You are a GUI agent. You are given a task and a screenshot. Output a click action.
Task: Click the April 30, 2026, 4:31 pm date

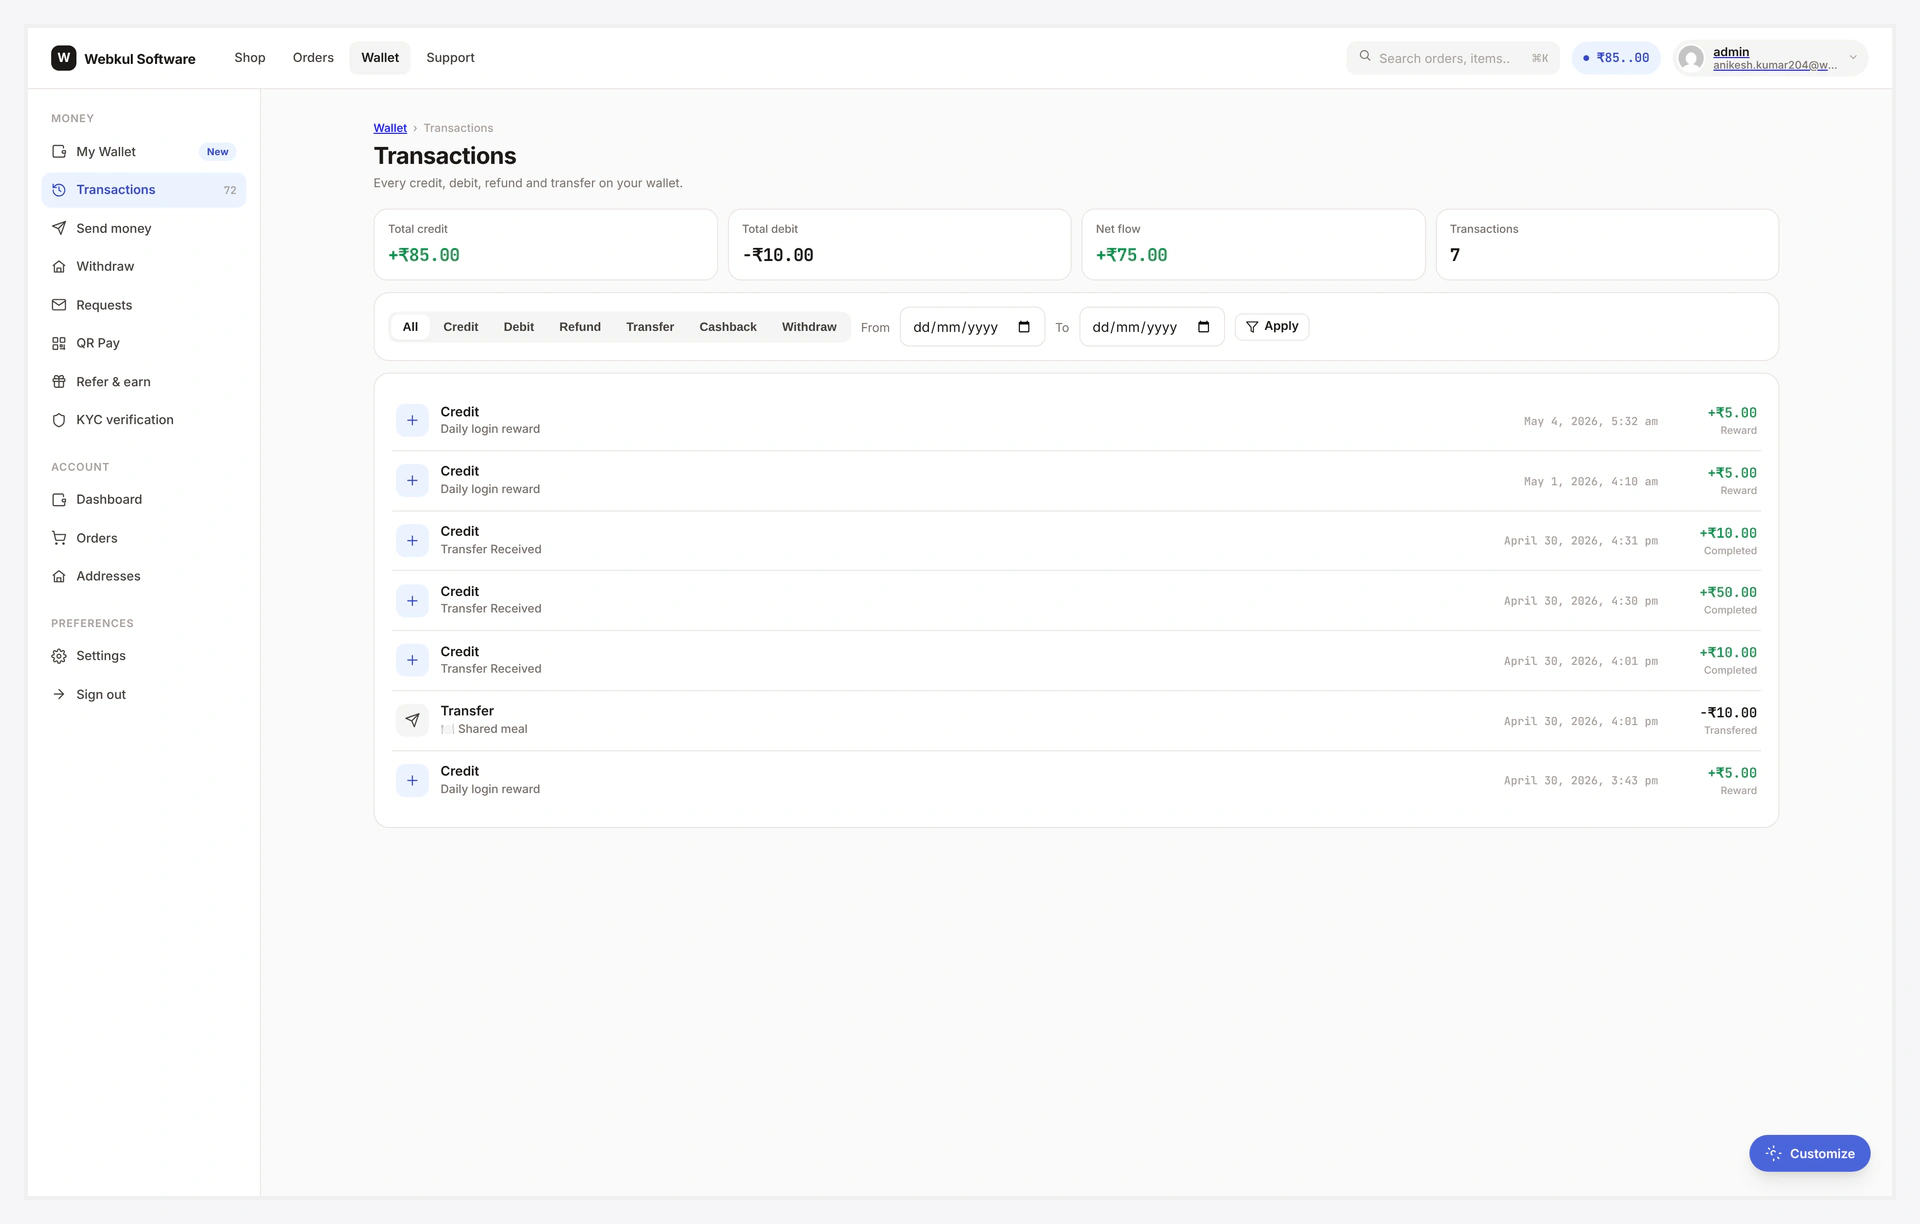tap(1580, 541)
